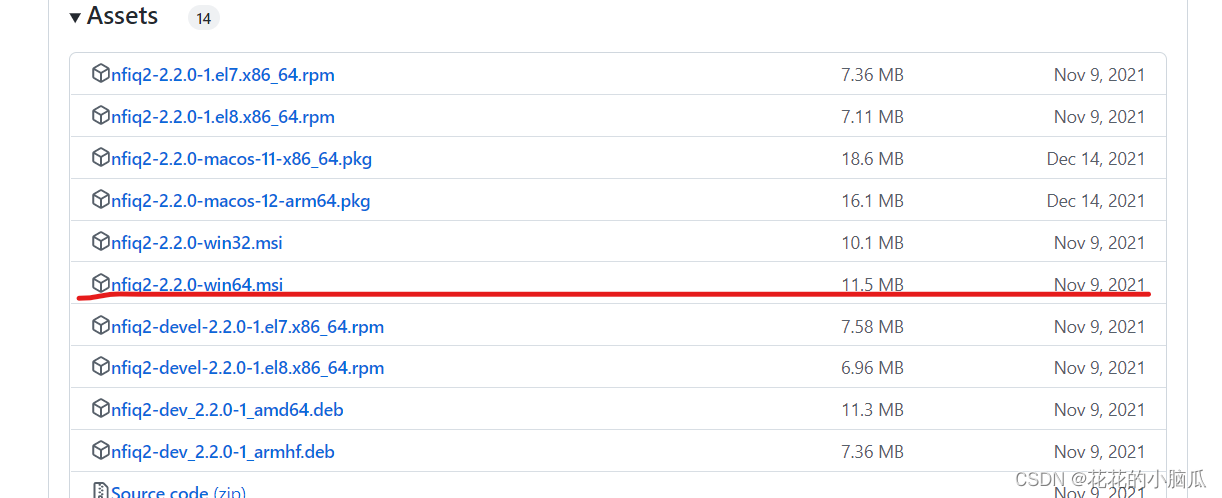
Task: Open the Source code (zip) link
Action: (x=178, y=491)
